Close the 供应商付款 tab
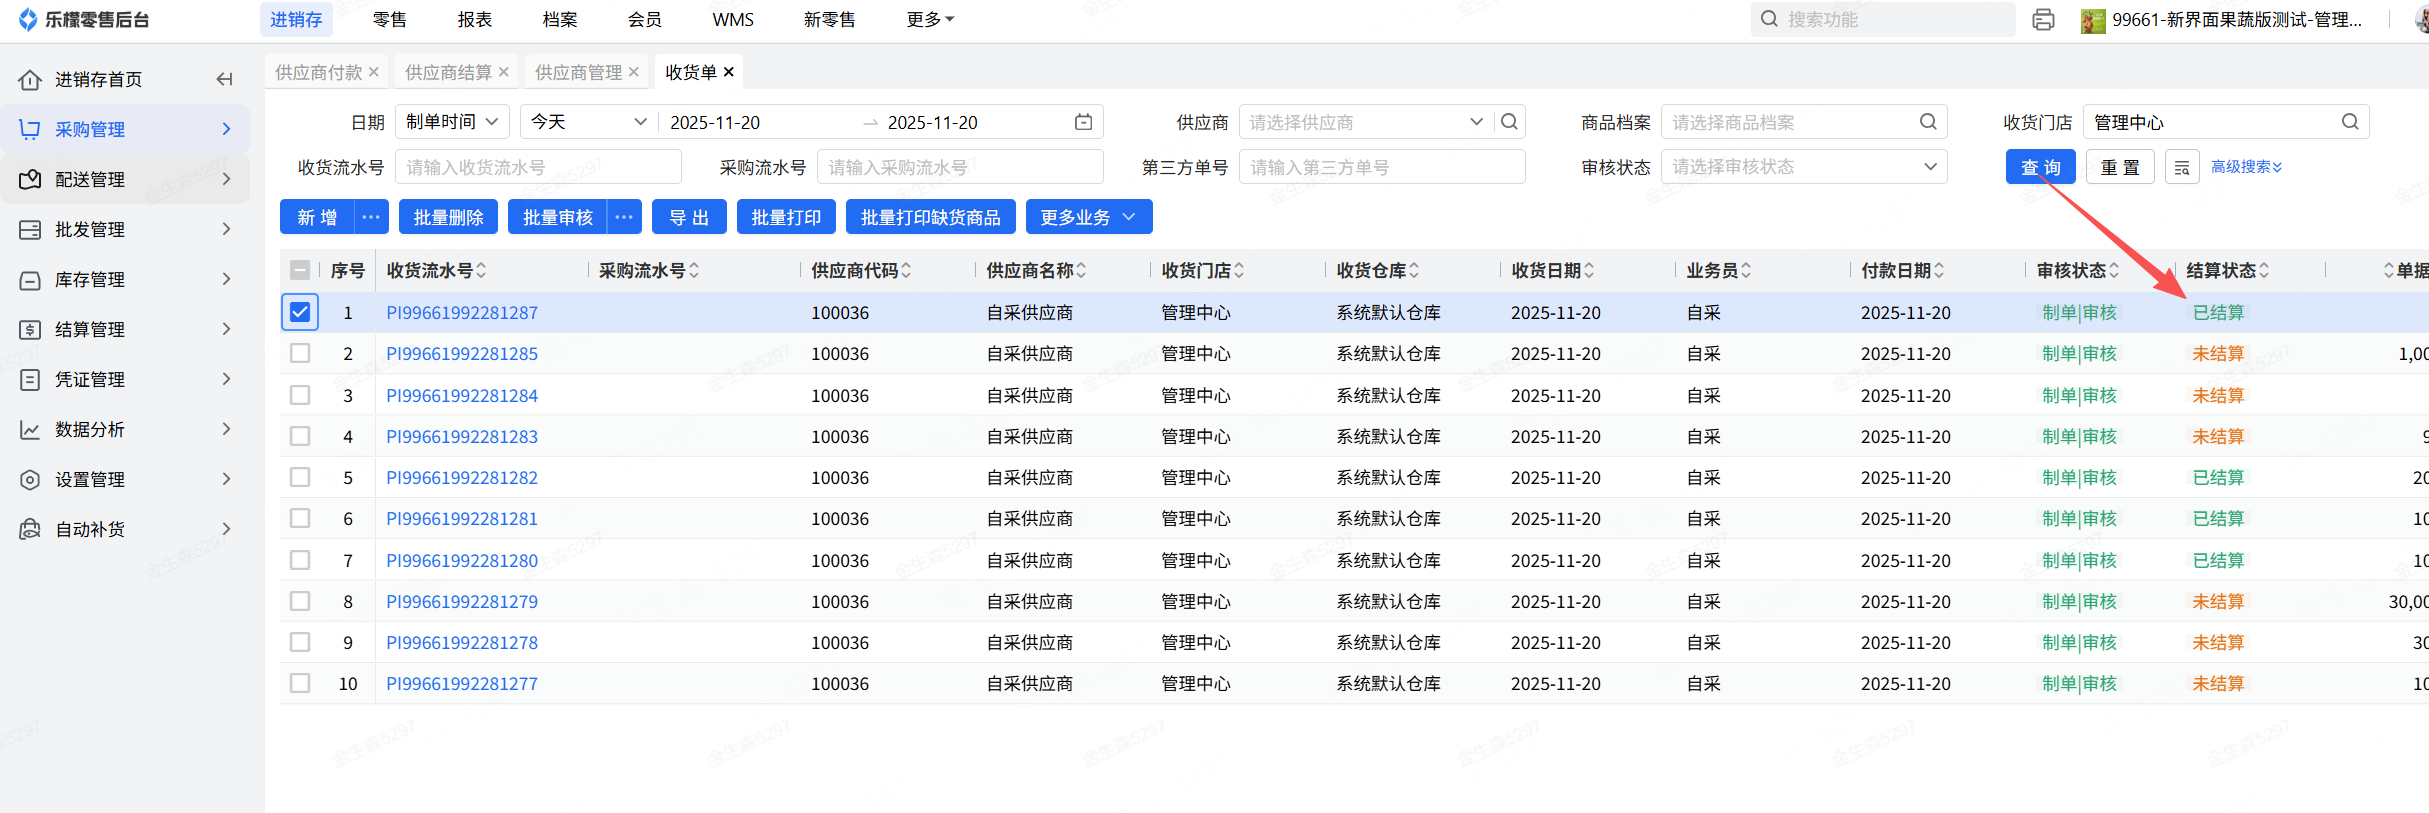 coord(374,72)
